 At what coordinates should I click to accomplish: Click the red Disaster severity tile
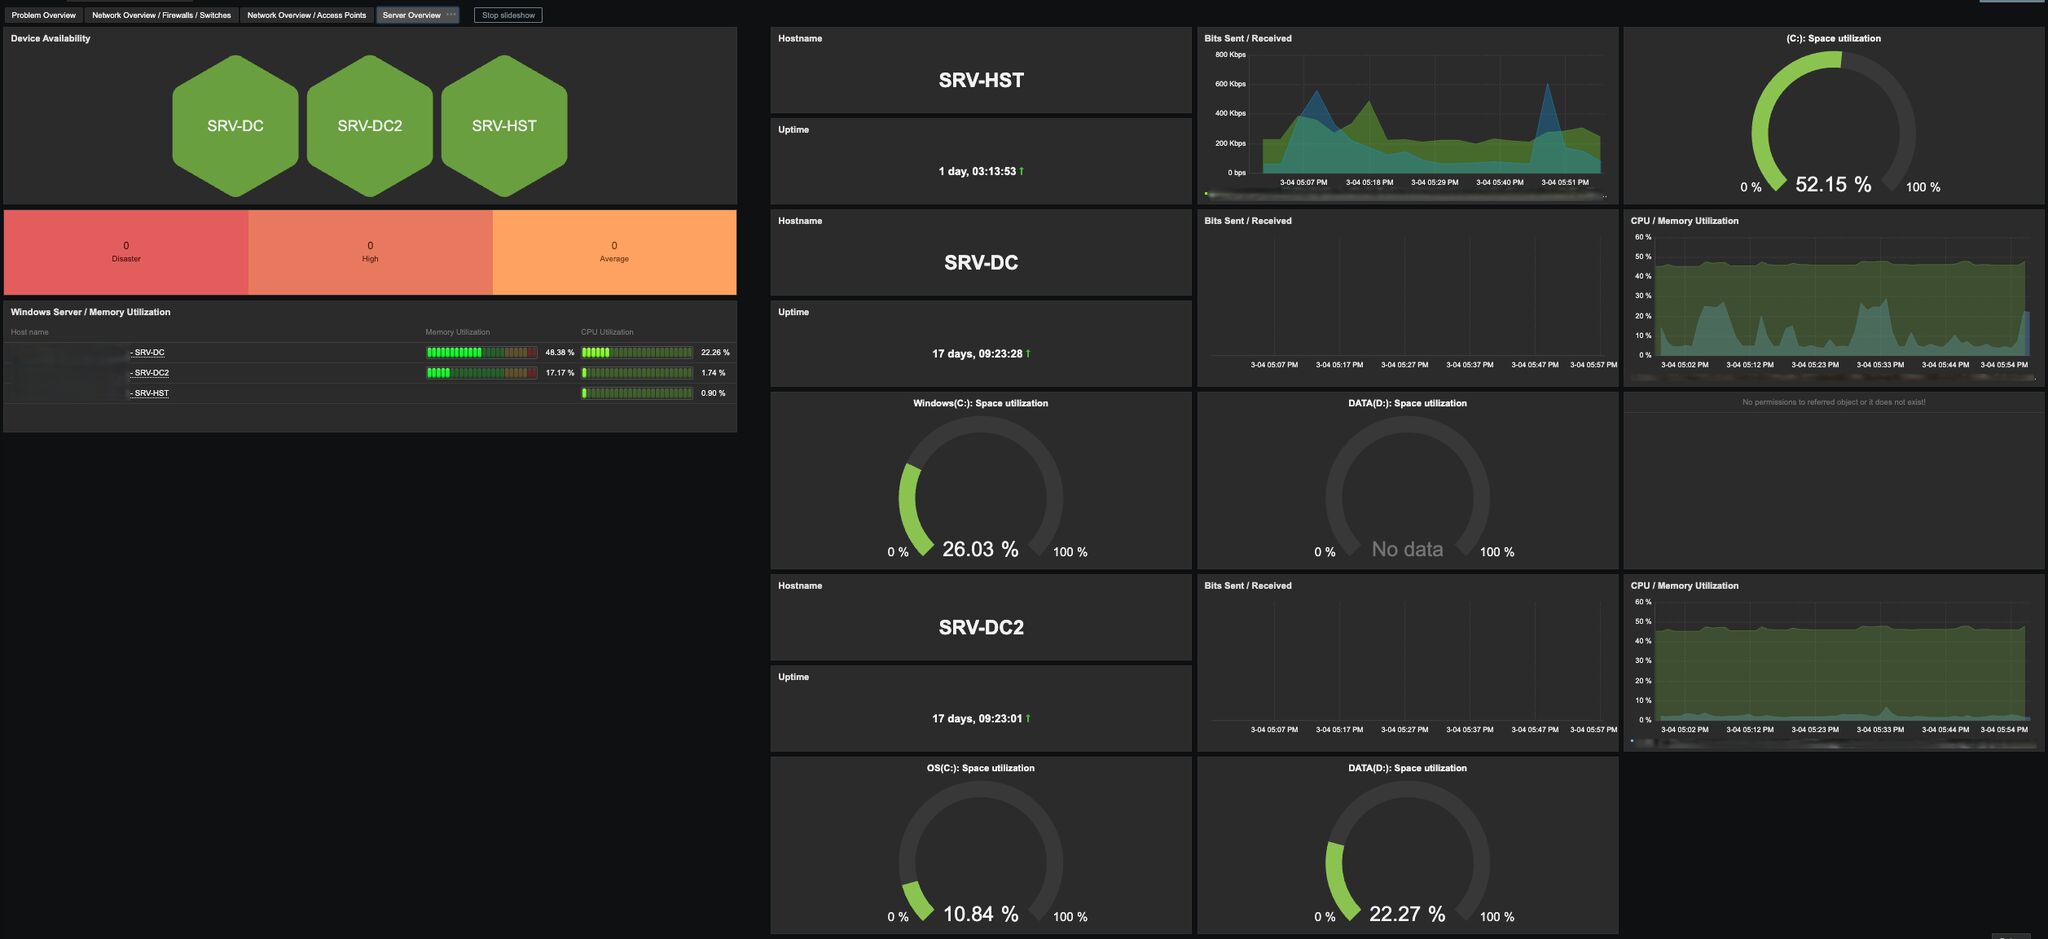pos(126,252)
